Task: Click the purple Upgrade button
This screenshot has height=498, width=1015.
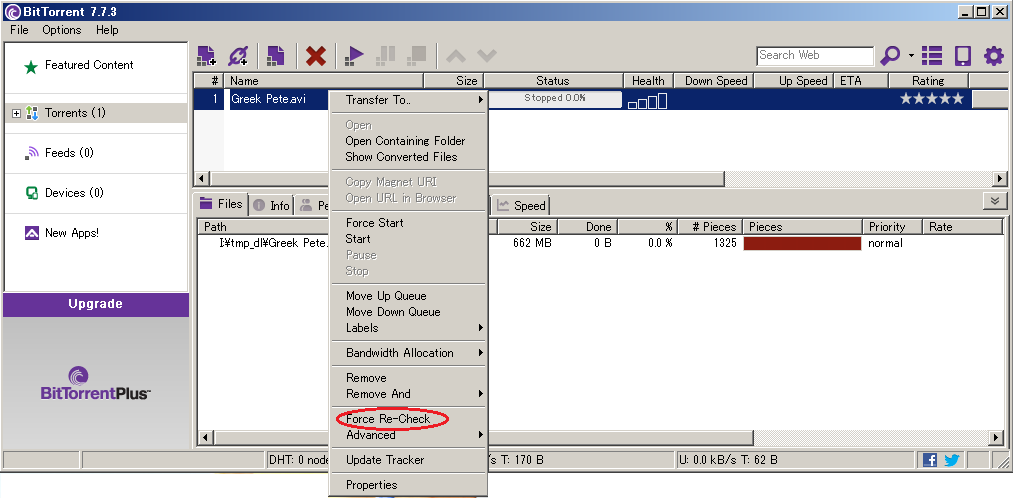Action: (x=95, y=304)
